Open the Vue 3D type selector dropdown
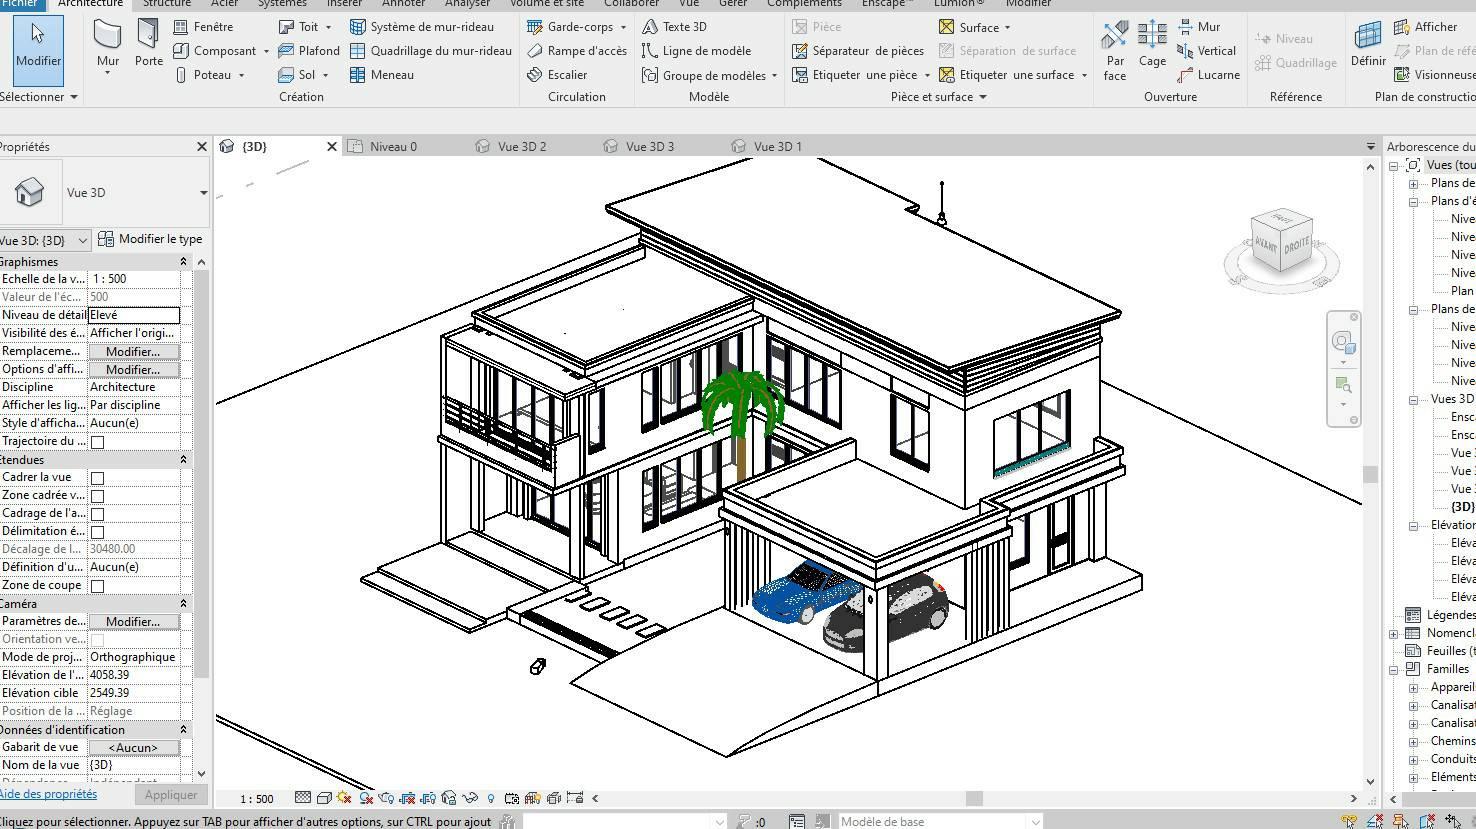This screenshot has width=1476, height=829. click(x=203, y=193)
